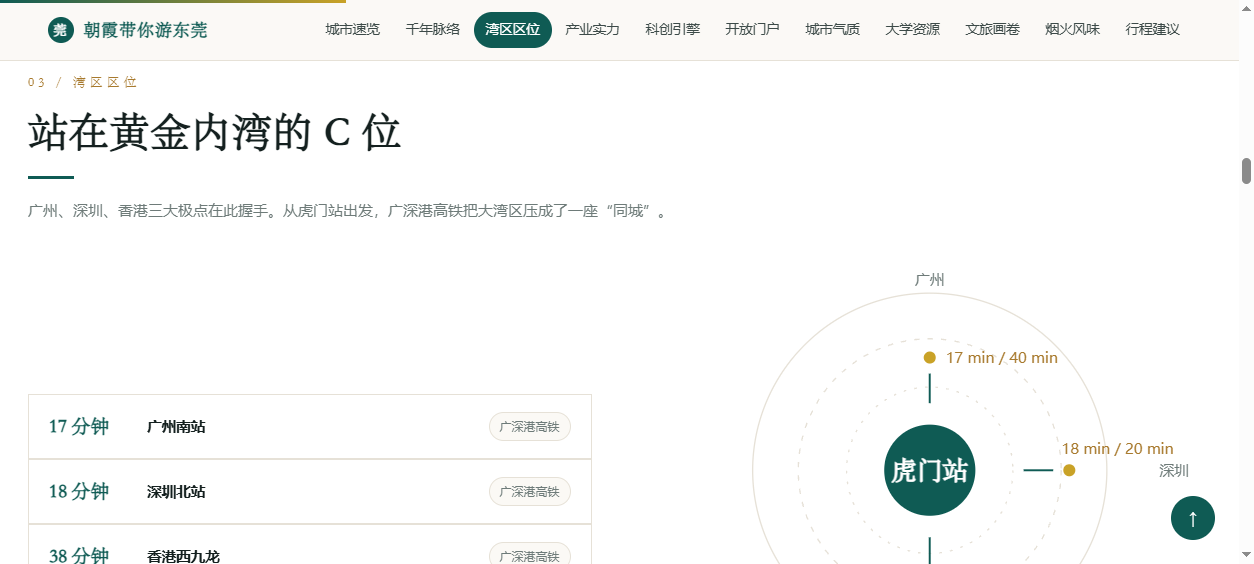Go to 大学资源 in the navigation
The image size is (1254, 564).
click(x=913, y=30)
